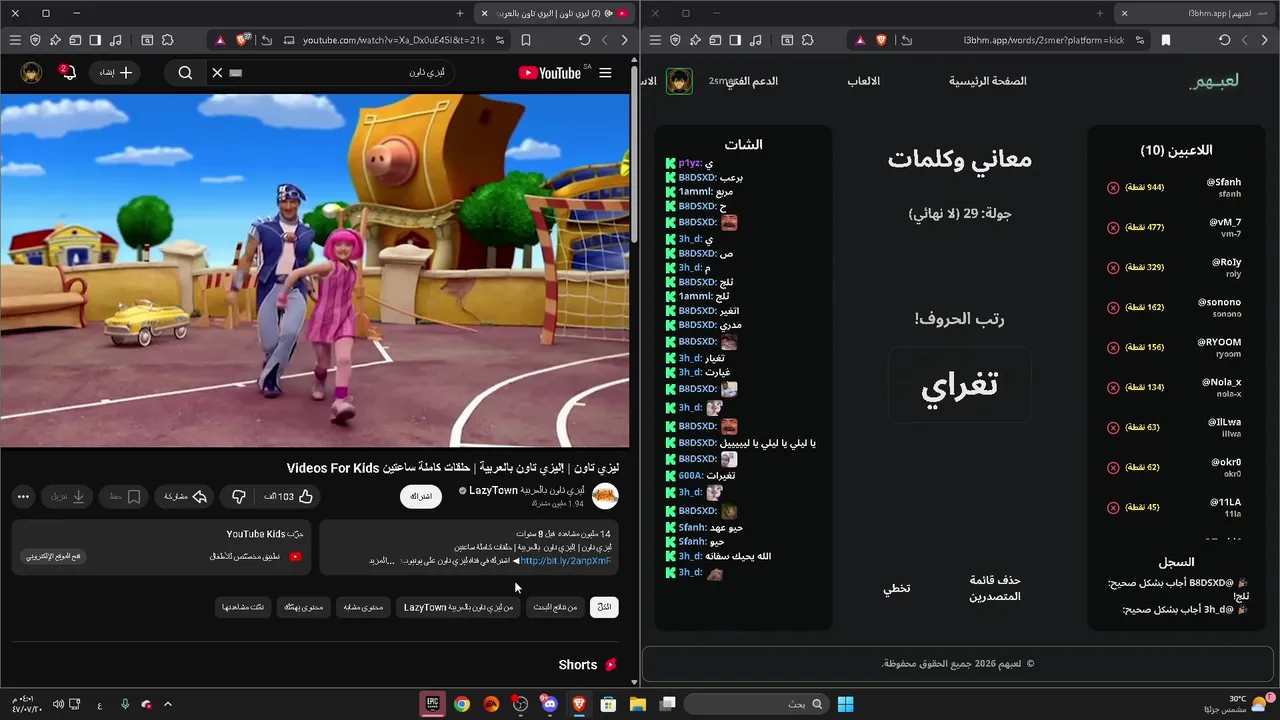
Task: Open Brave Rewards triangle in YouTube window
Action: 219,40
